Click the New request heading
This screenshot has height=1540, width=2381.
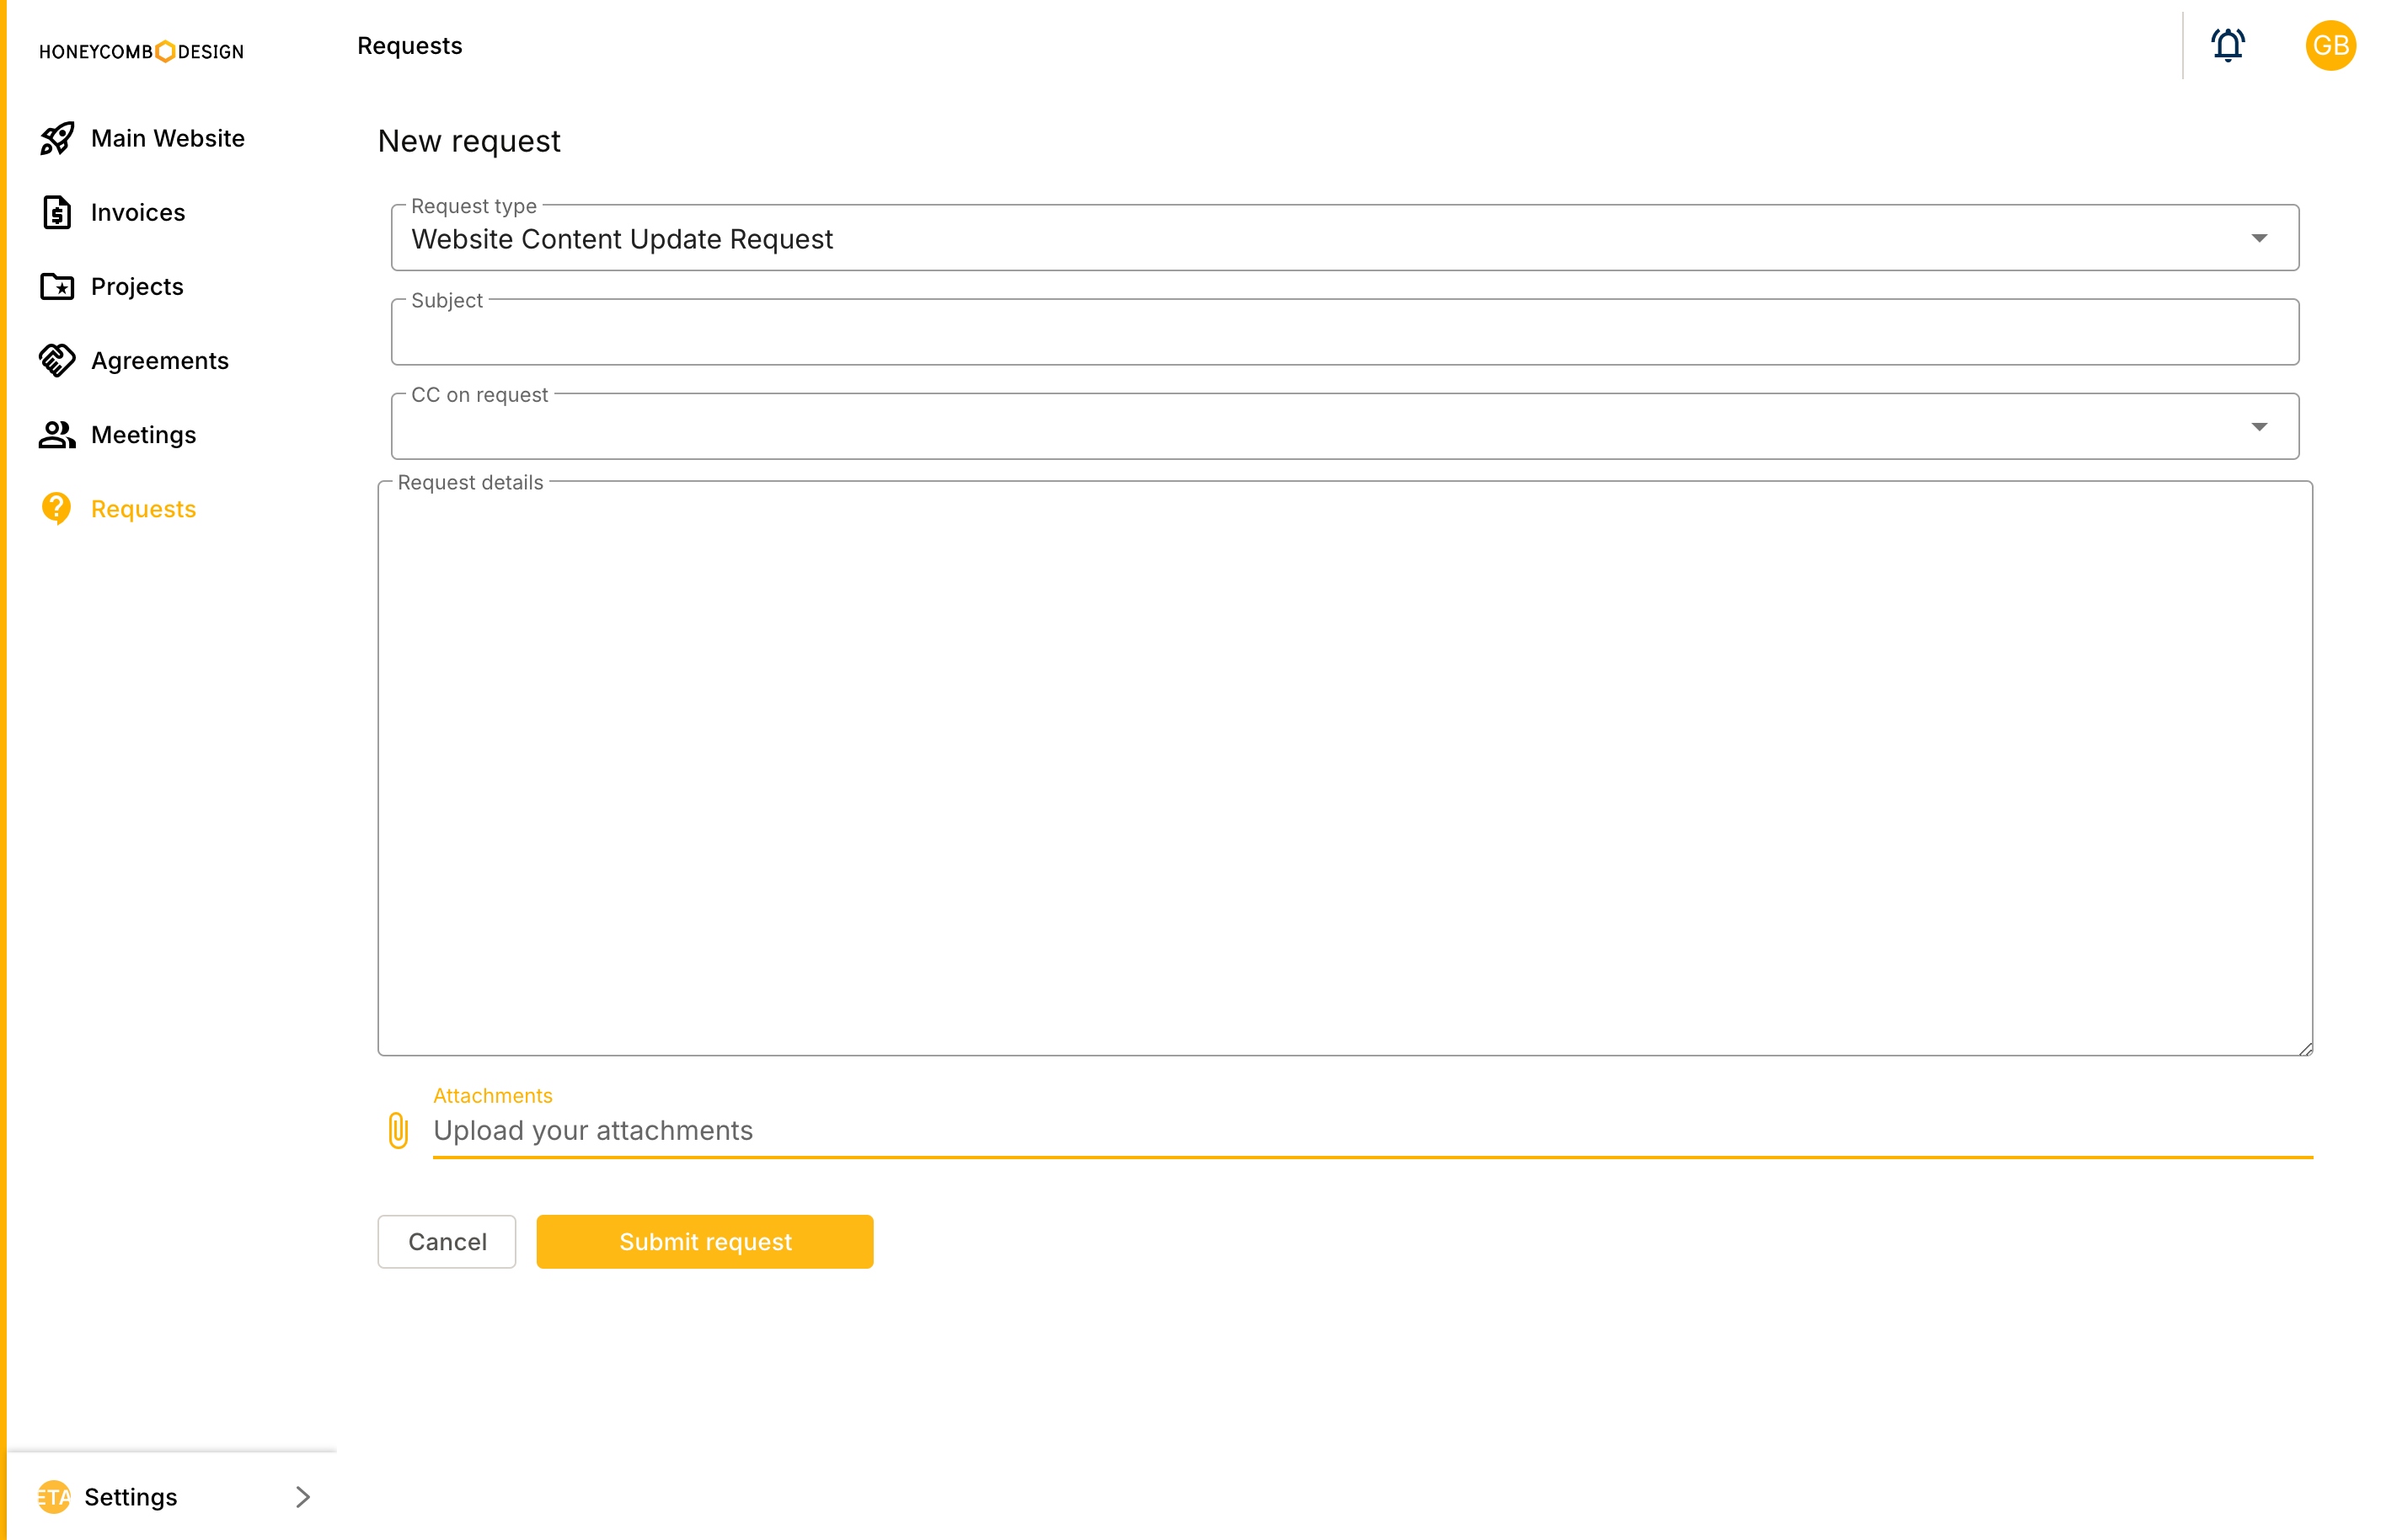click(x=468, y=141)
